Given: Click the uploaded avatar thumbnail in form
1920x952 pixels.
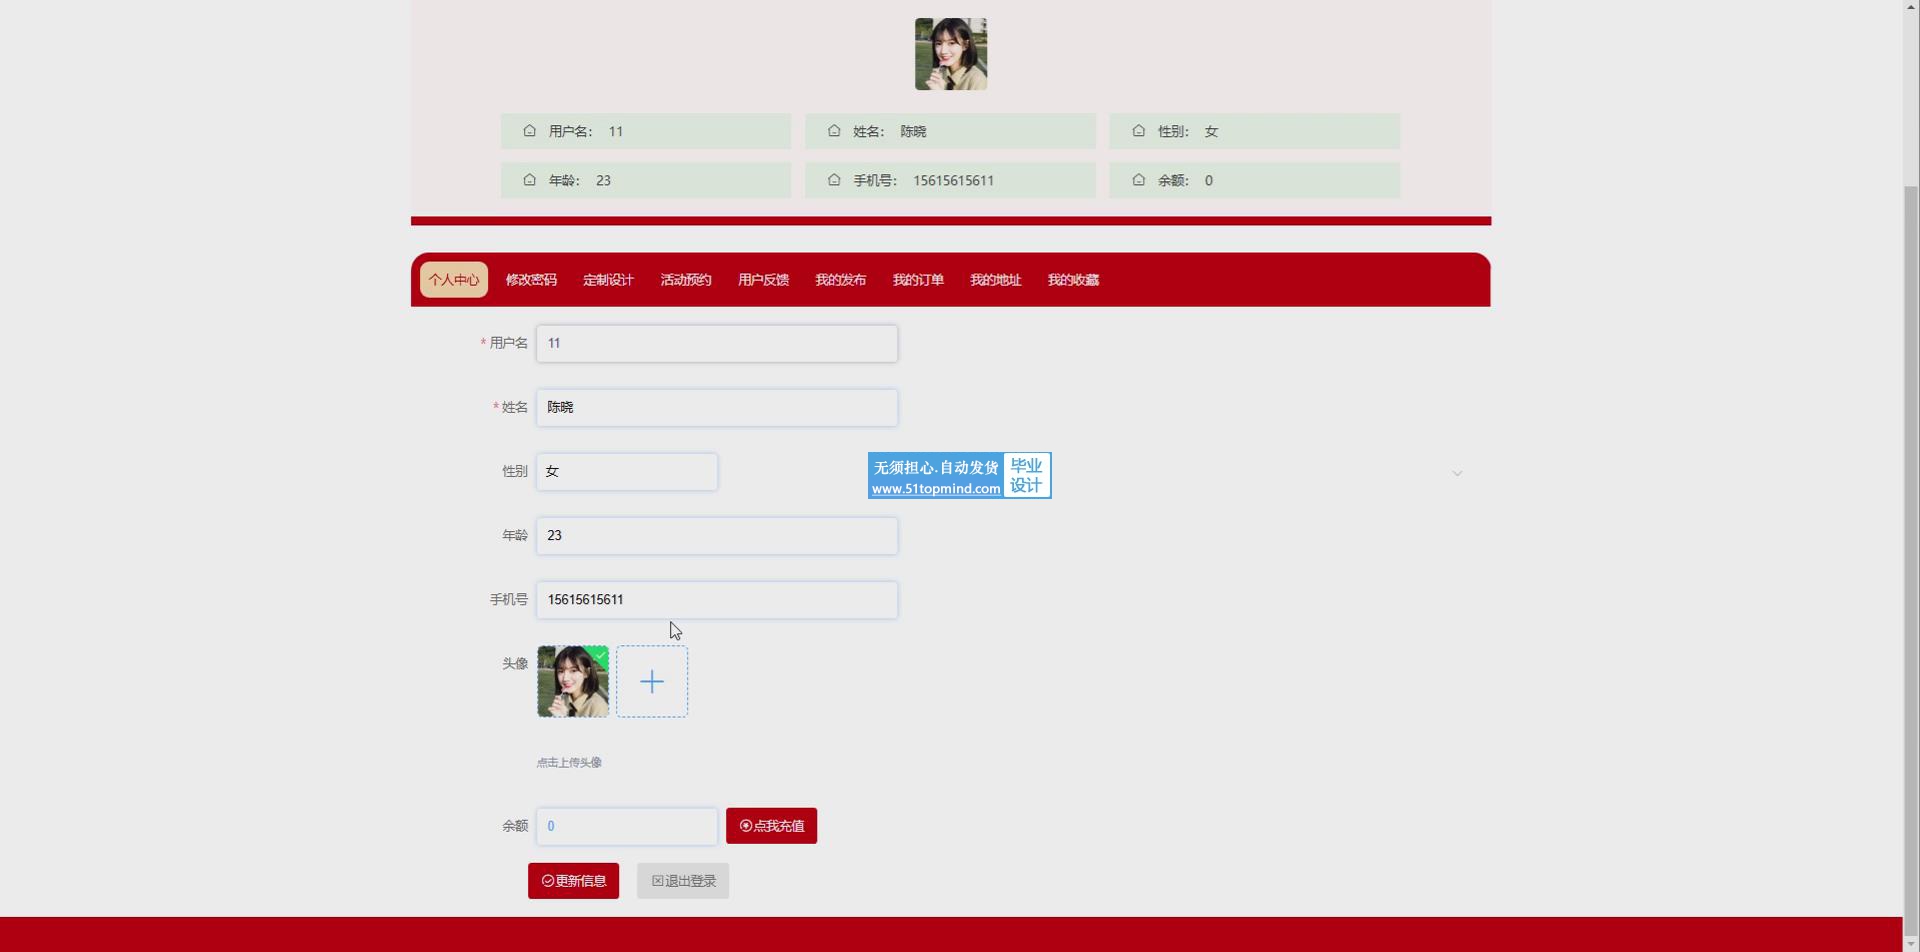Looking at the screenshot, I should [573, 682].
